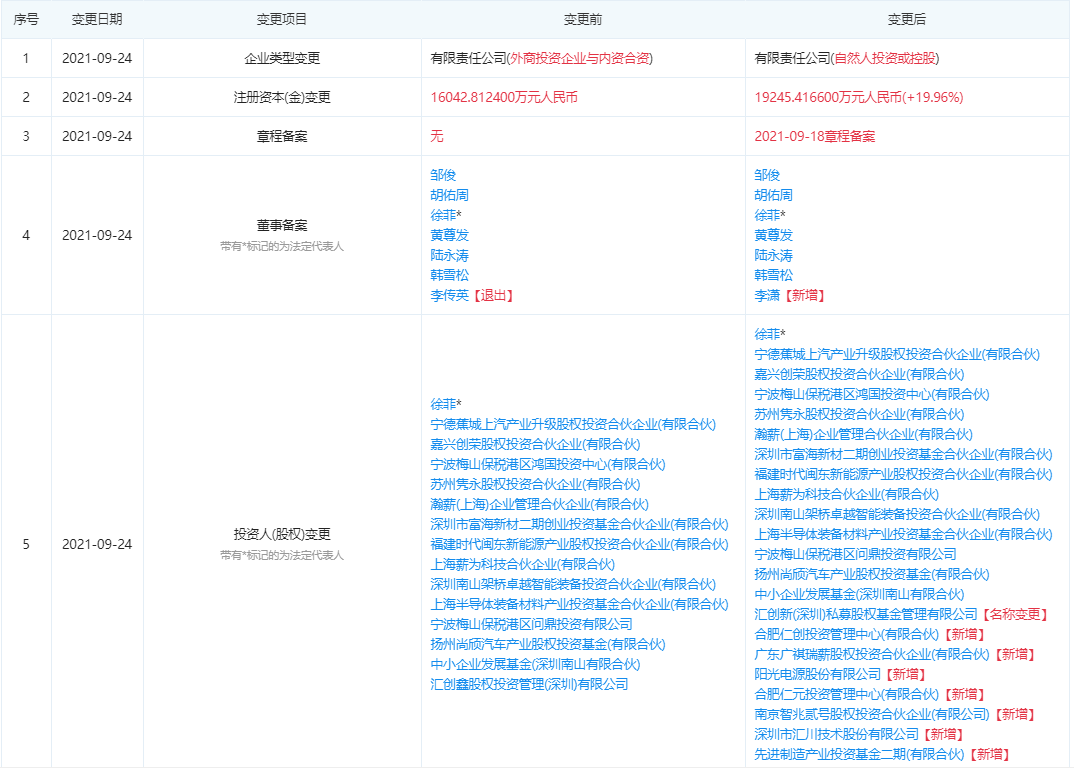
Task: Open 扬州尚颀汽车产业股权投资基金 link under 变更后
Action: (x=872, y=574)
